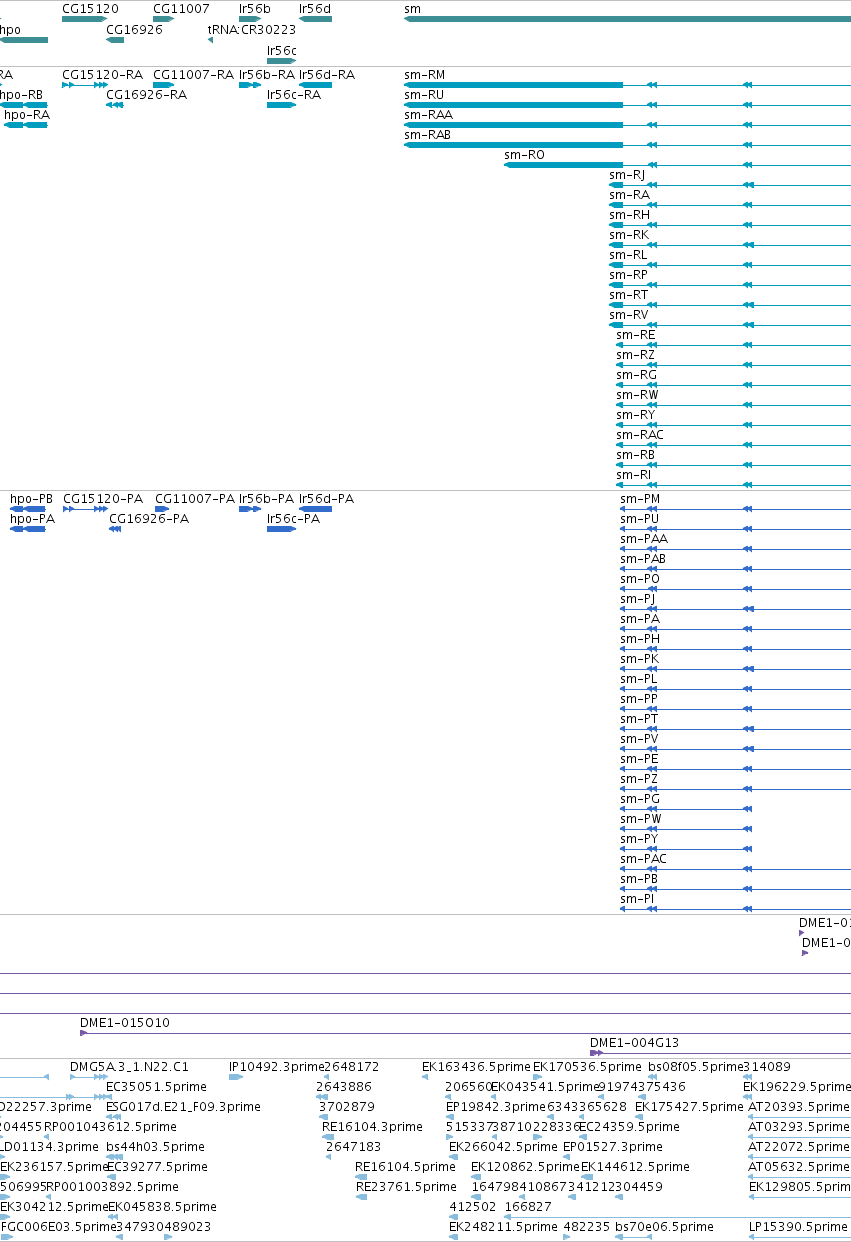This screenshot has width=851, height=1242.
Task: Click the sm-RO transcript exon bar
Action: [563, 165]
